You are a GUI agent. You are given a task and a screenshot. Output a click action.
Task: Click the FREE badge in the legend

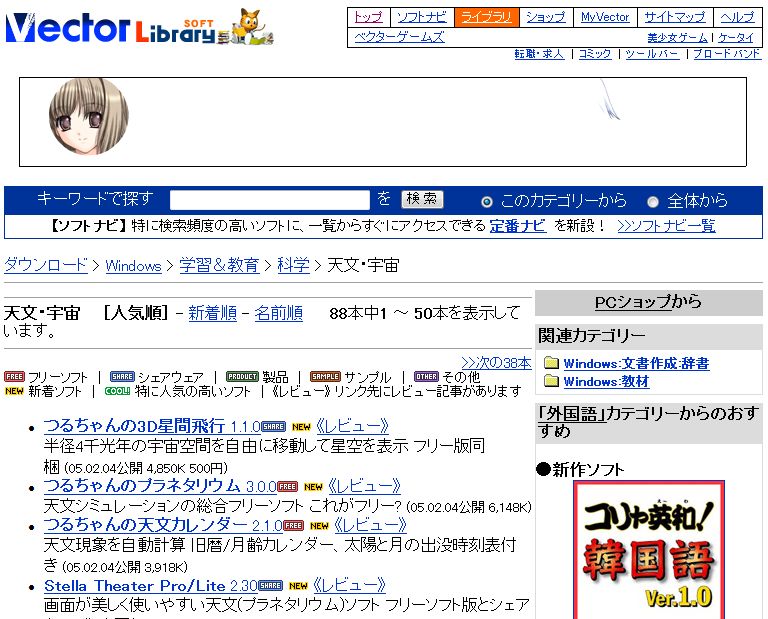coord(14,377)
